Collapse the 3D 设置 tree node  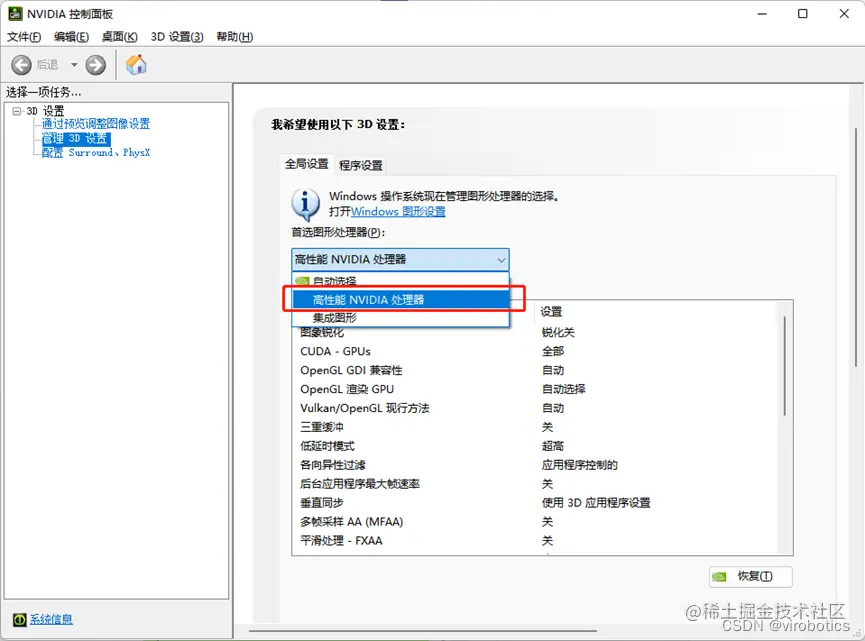point(17,111)
